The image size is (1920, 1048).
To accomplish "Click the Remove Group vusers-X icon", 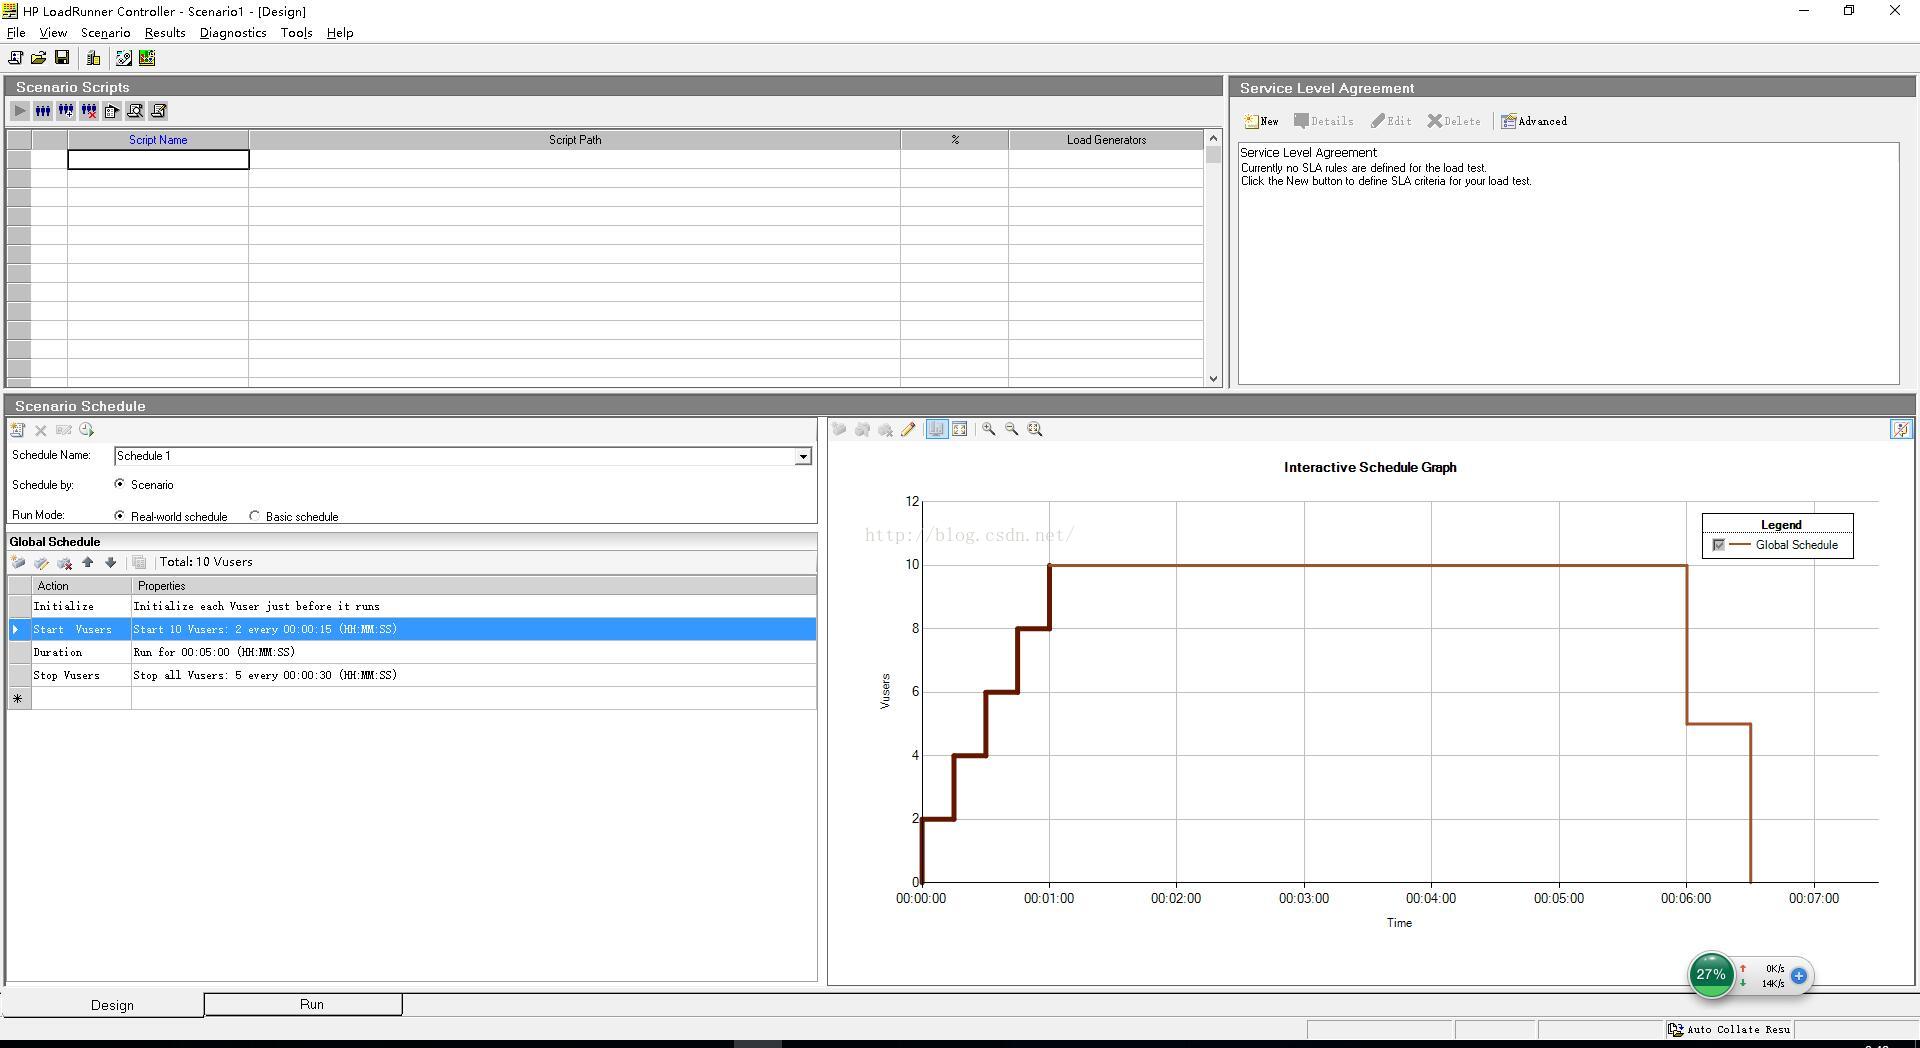I will click(89, 111).
